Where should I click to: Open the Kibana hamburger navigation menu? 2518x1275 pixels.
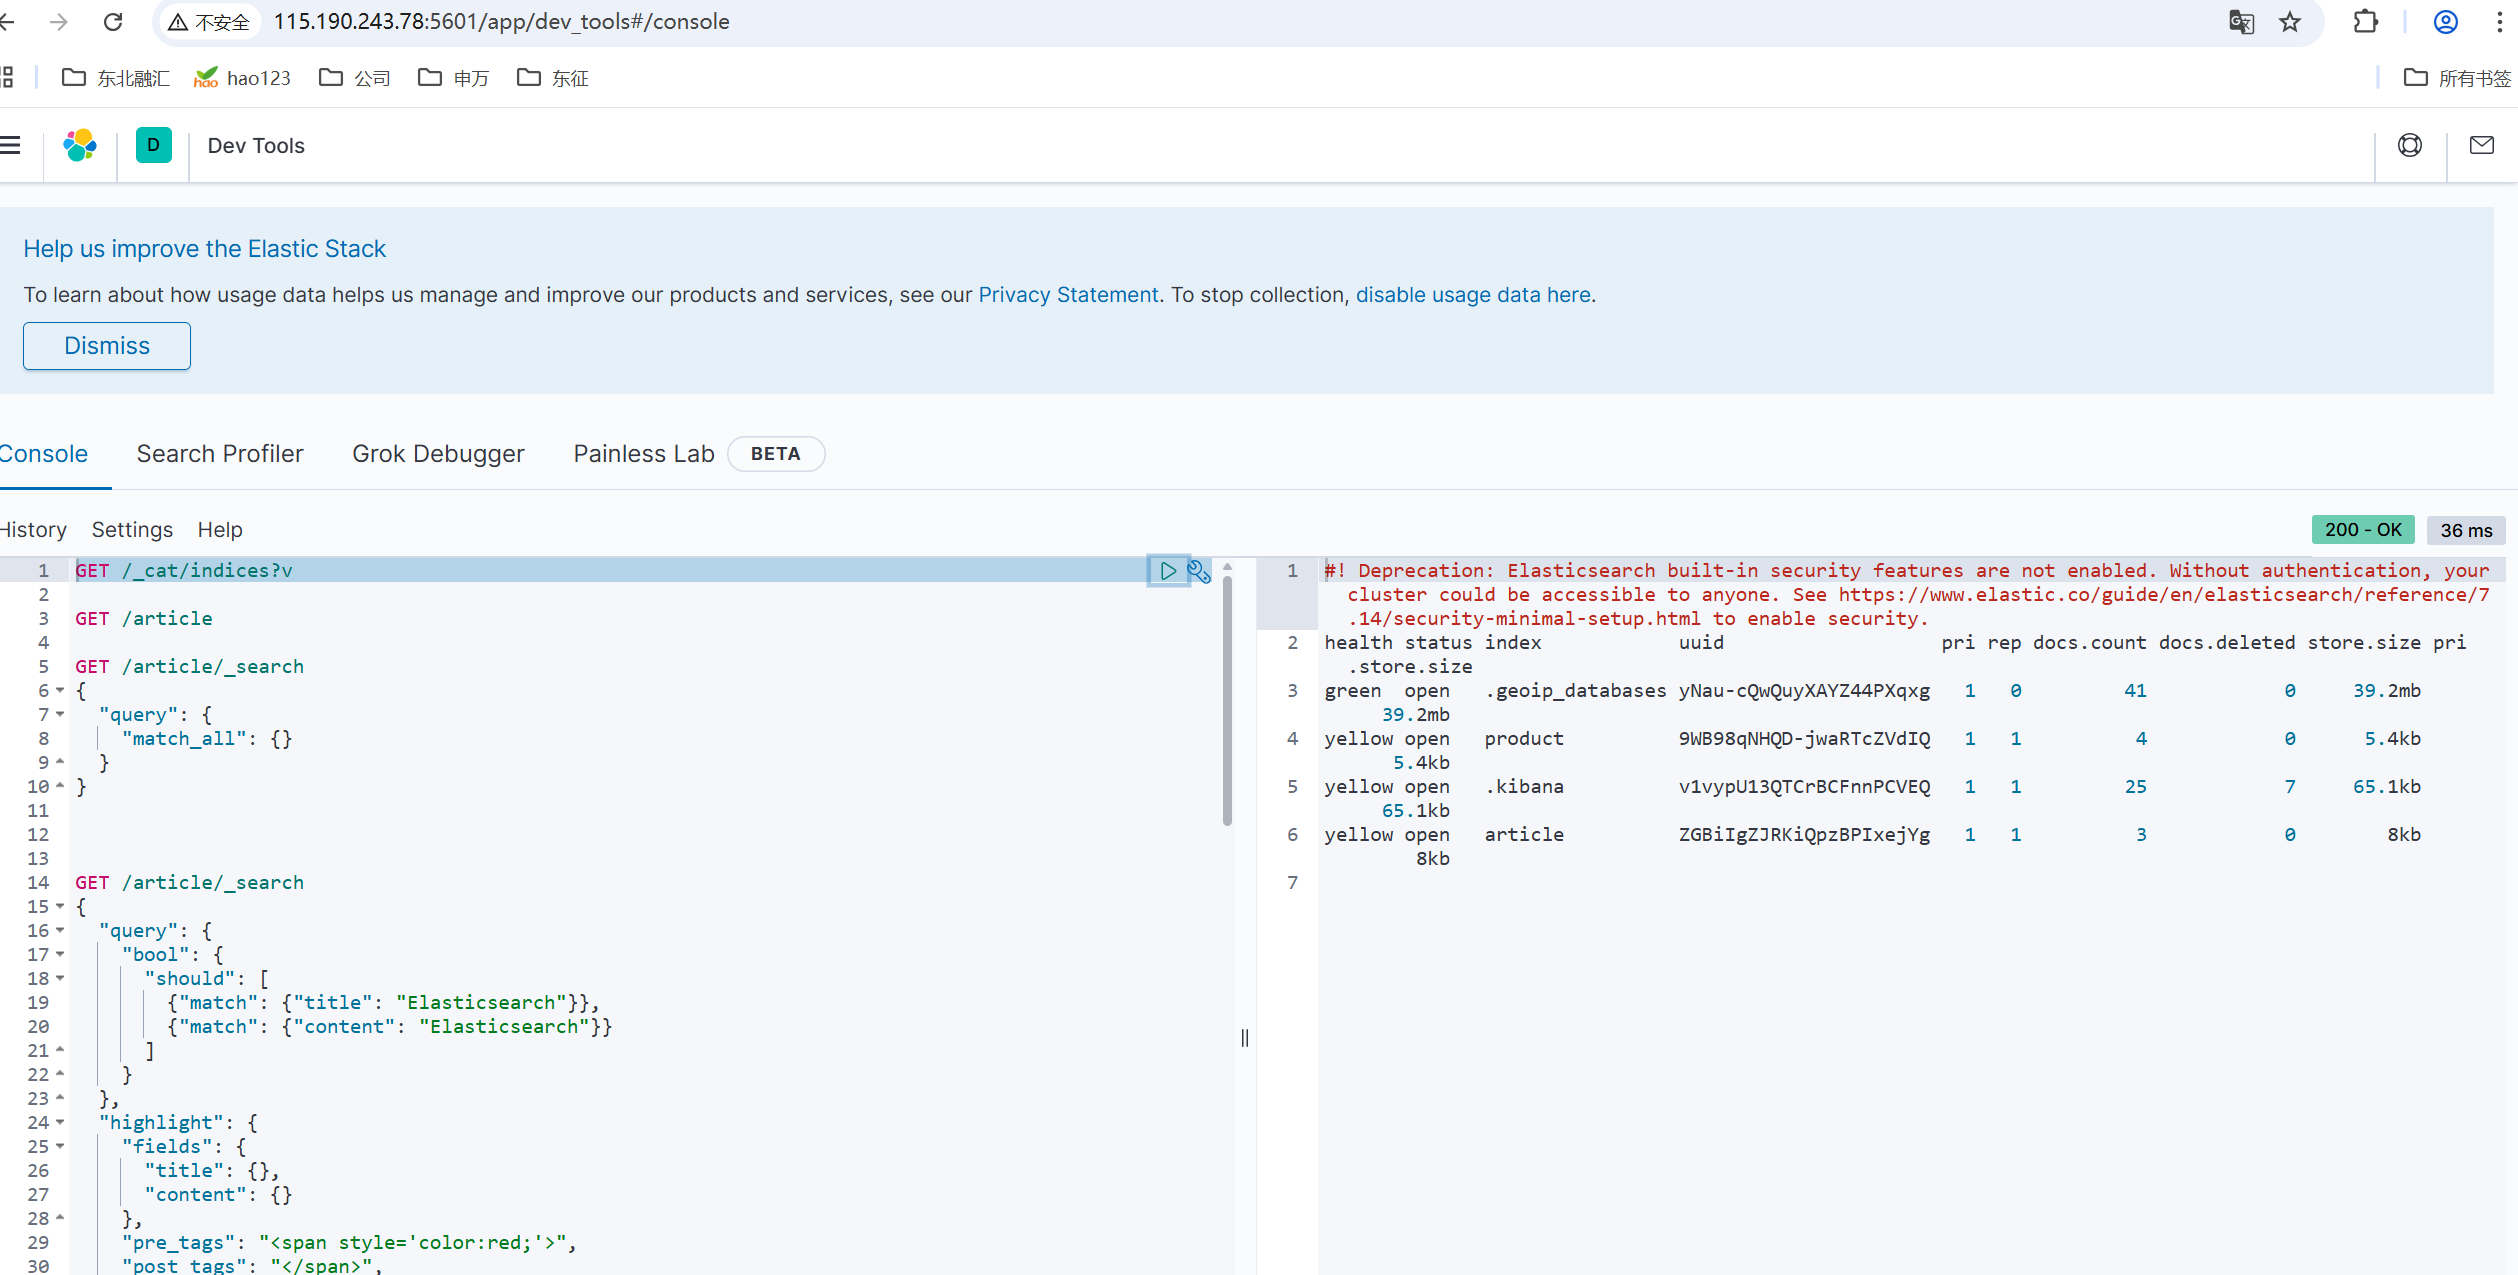[x=11, y=146]
